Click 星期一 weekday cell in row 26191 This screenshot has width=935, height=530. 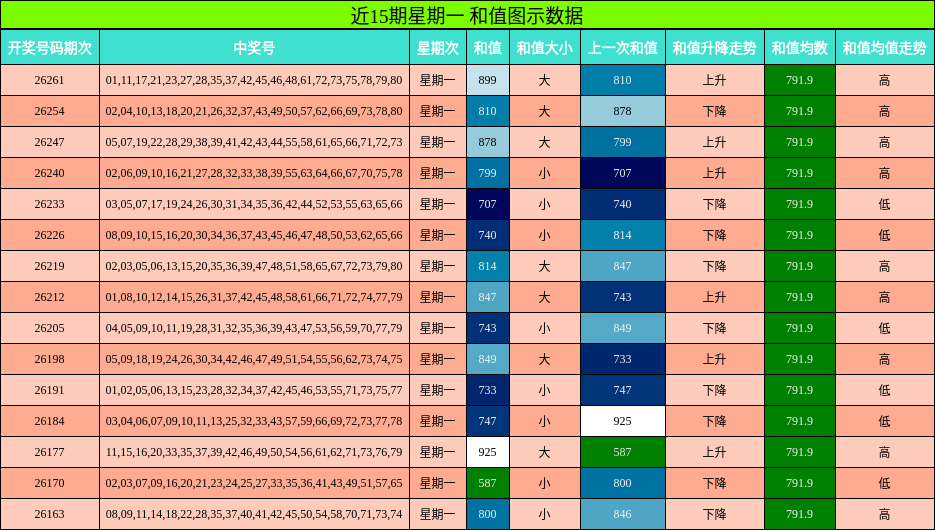click(438, 390)
